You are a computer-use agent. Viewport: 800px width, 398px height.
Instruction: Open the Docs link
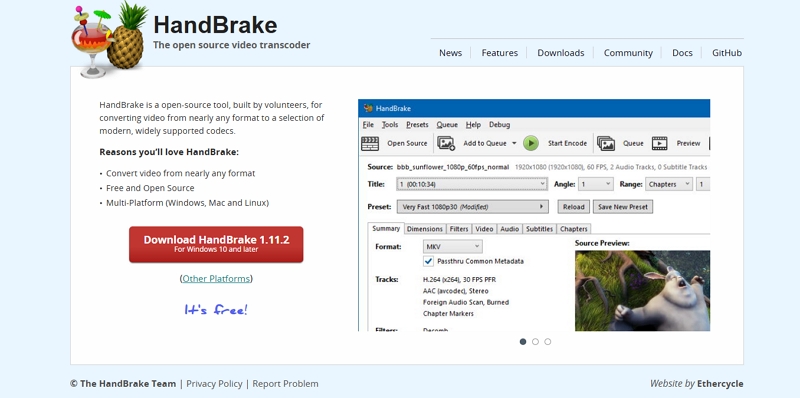tap(682, 53)
